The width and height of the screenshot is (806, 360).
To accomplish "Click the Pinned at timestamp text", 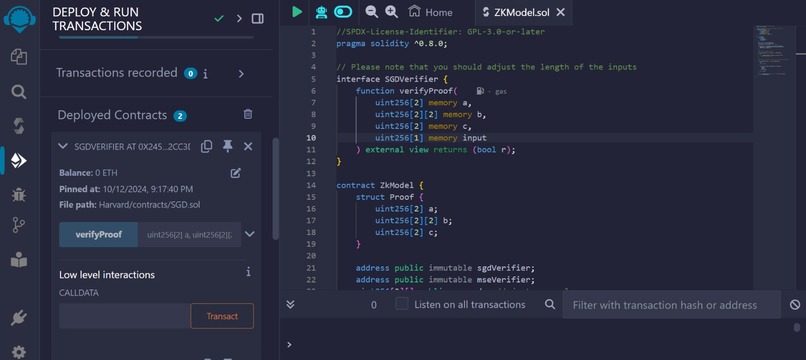I will (x=126, y=189).
